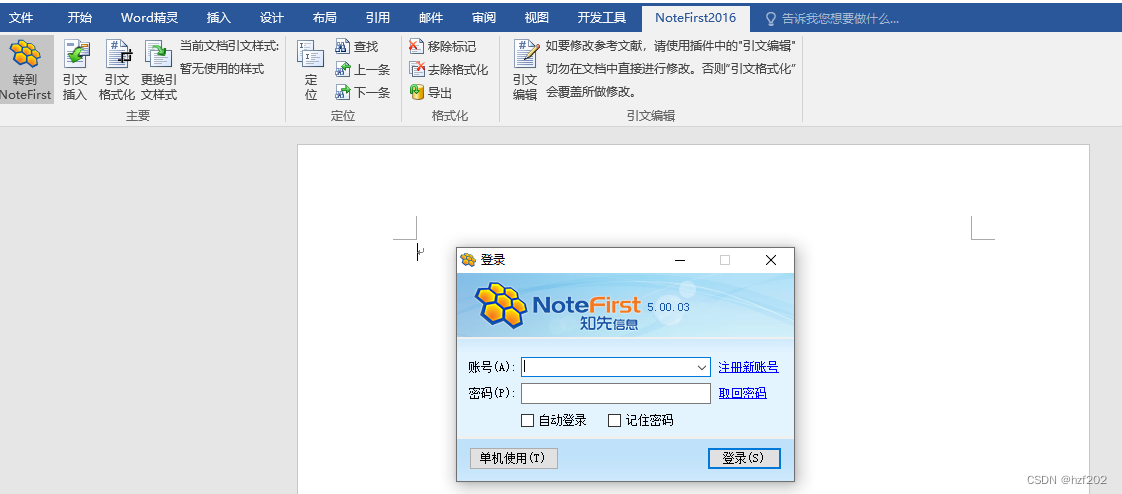Click the 当前文档引文样式 label
Screen dimensions: 1122x494
(x=229, y=47)
